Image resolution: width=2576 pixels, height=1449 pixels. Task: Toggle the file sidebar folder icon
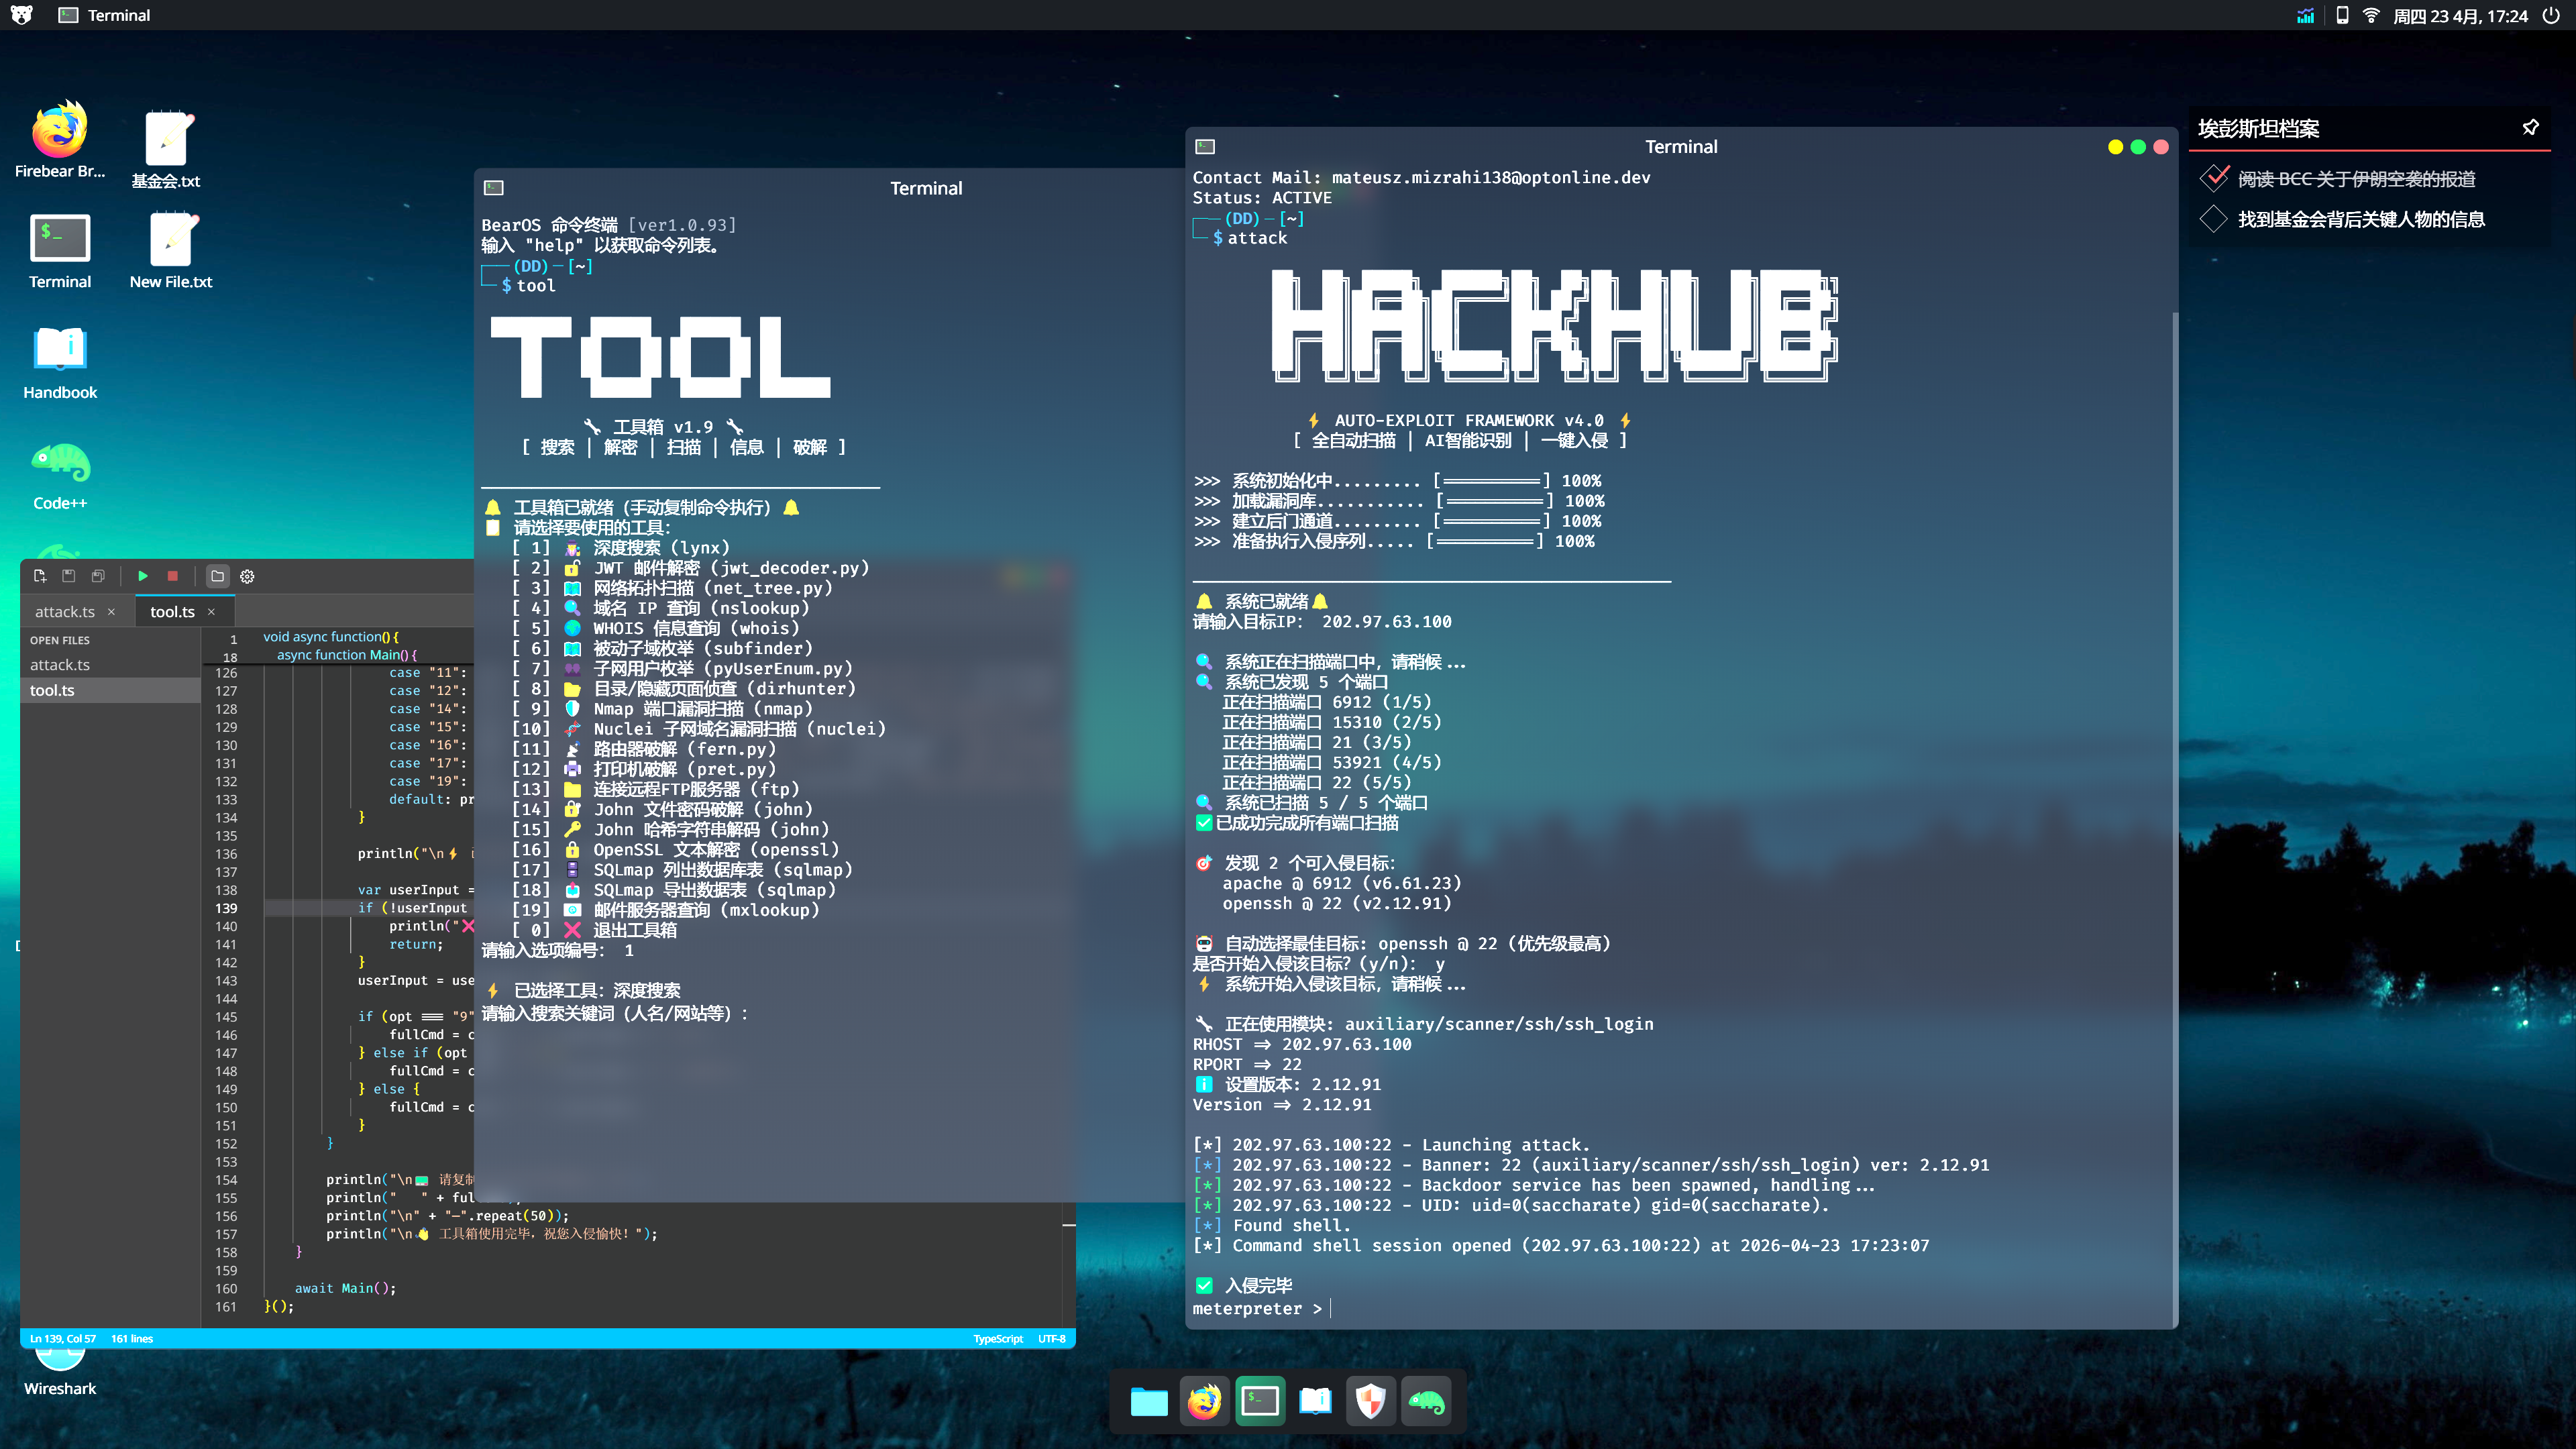pyautogui.click(x=217, y=576)
